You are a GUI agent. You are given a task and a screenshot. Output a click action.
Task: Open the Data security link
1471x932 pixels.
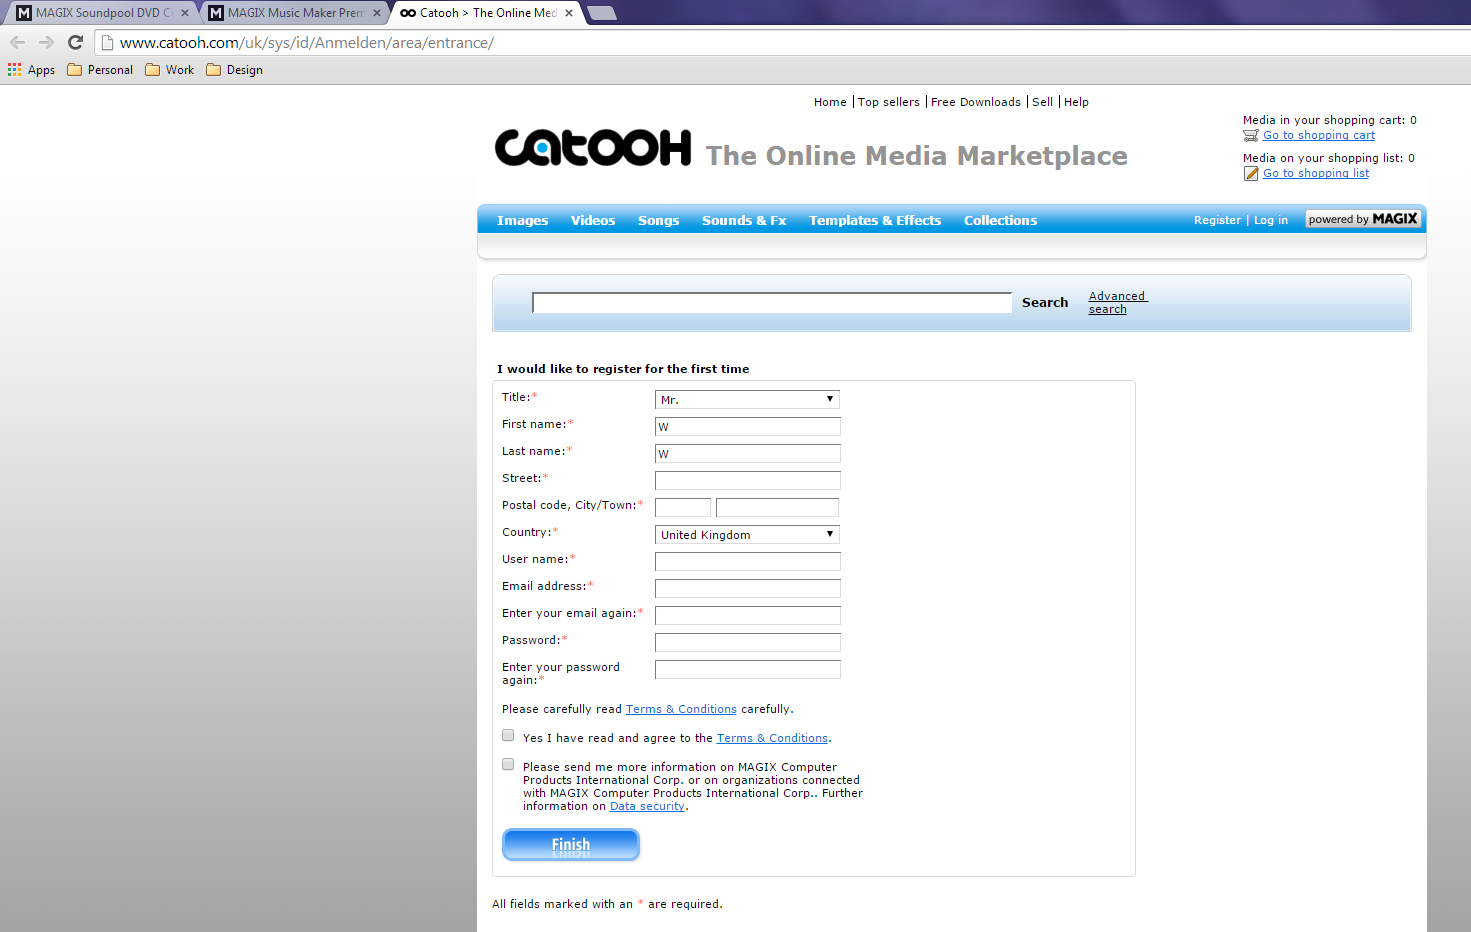647,806
